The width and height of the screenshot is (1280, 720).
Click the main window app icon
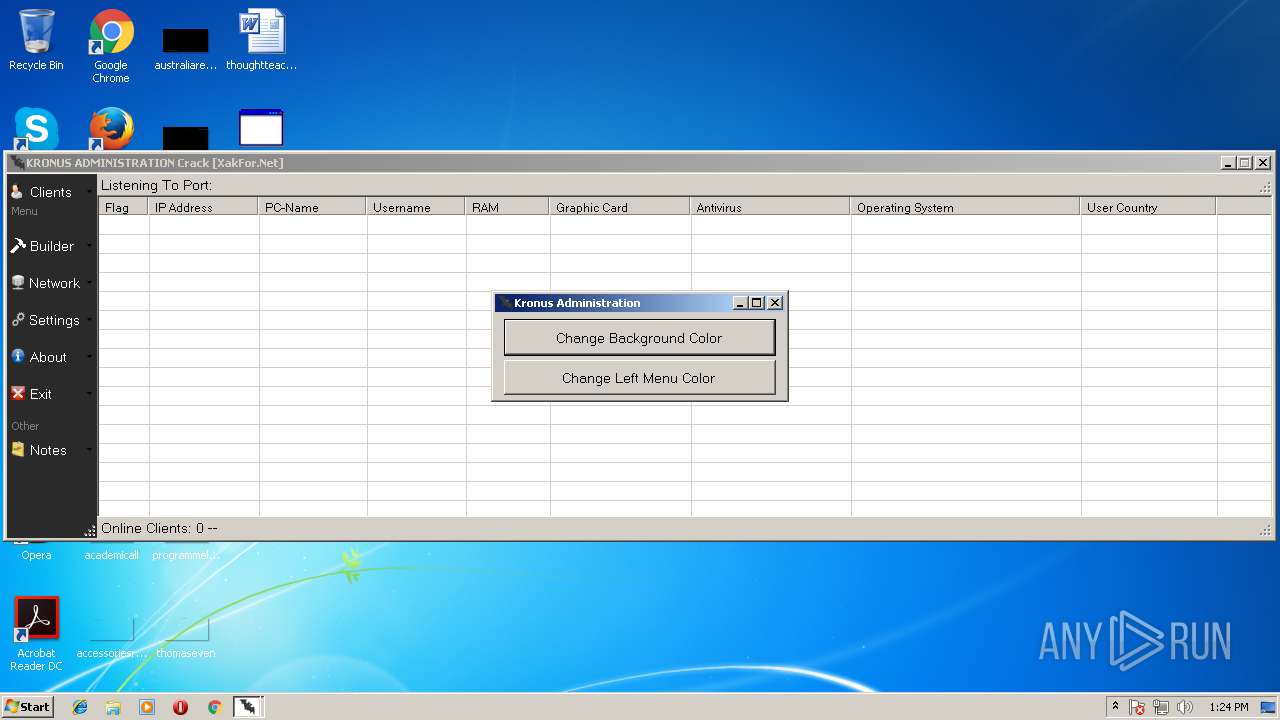[17, 163]
